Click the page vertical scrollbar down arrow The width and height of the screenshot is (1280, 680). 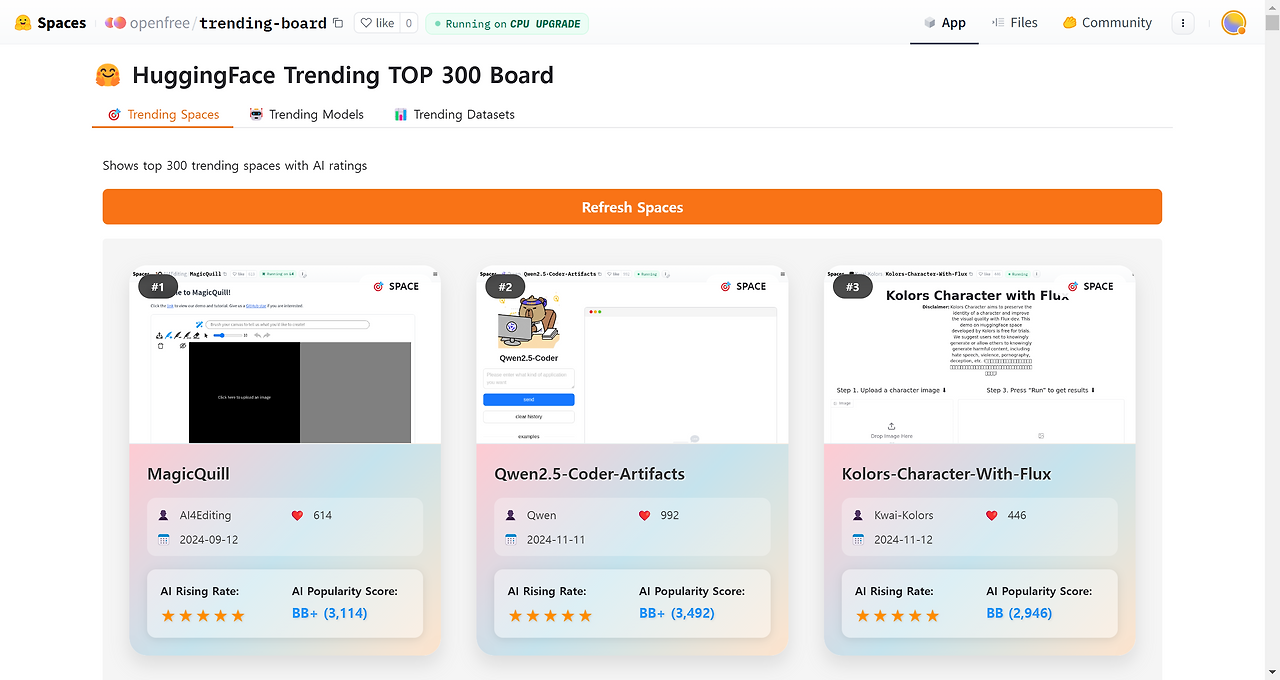tap(1272, 672)
